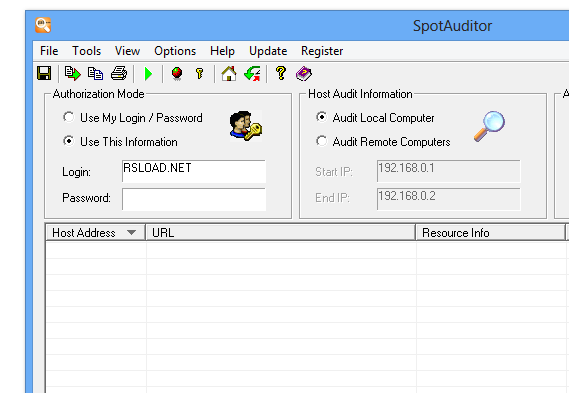
Task: Click the magnifying glass audit icon
Action: [x=489, y=126]
